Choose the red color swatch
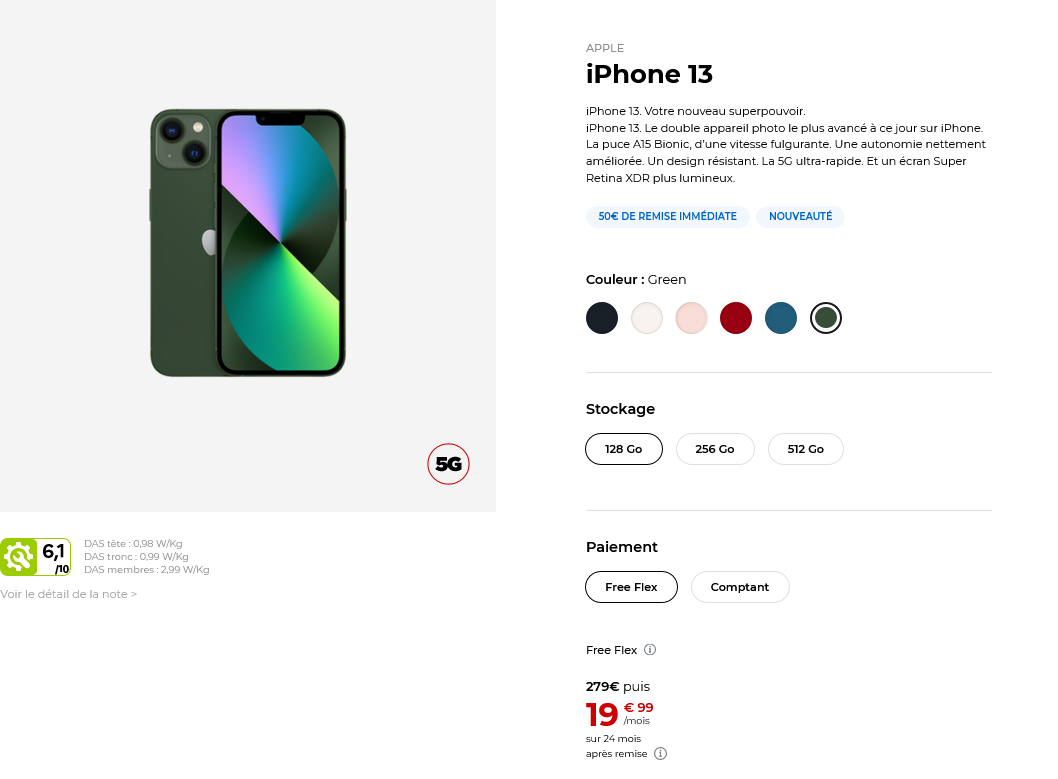 point(736,318)
